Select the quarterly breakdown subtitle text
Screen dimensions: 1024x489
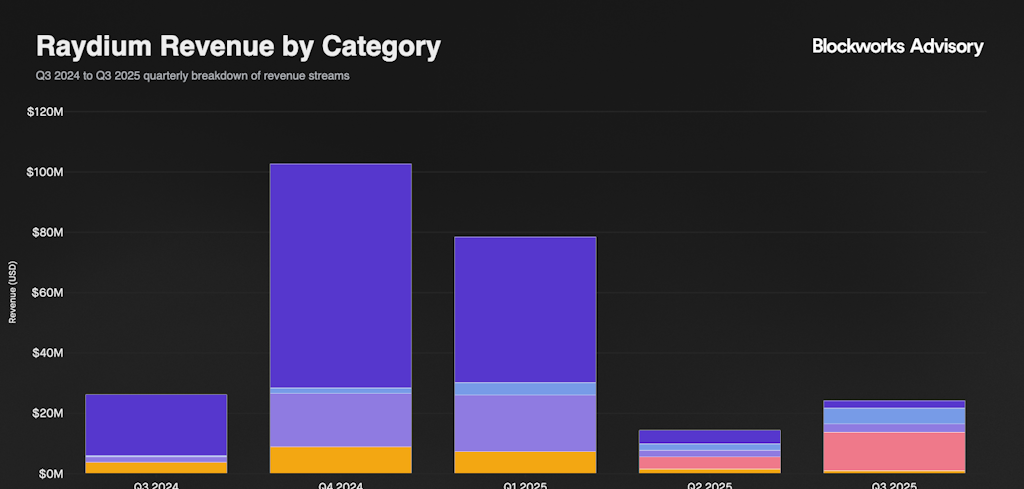193,76
